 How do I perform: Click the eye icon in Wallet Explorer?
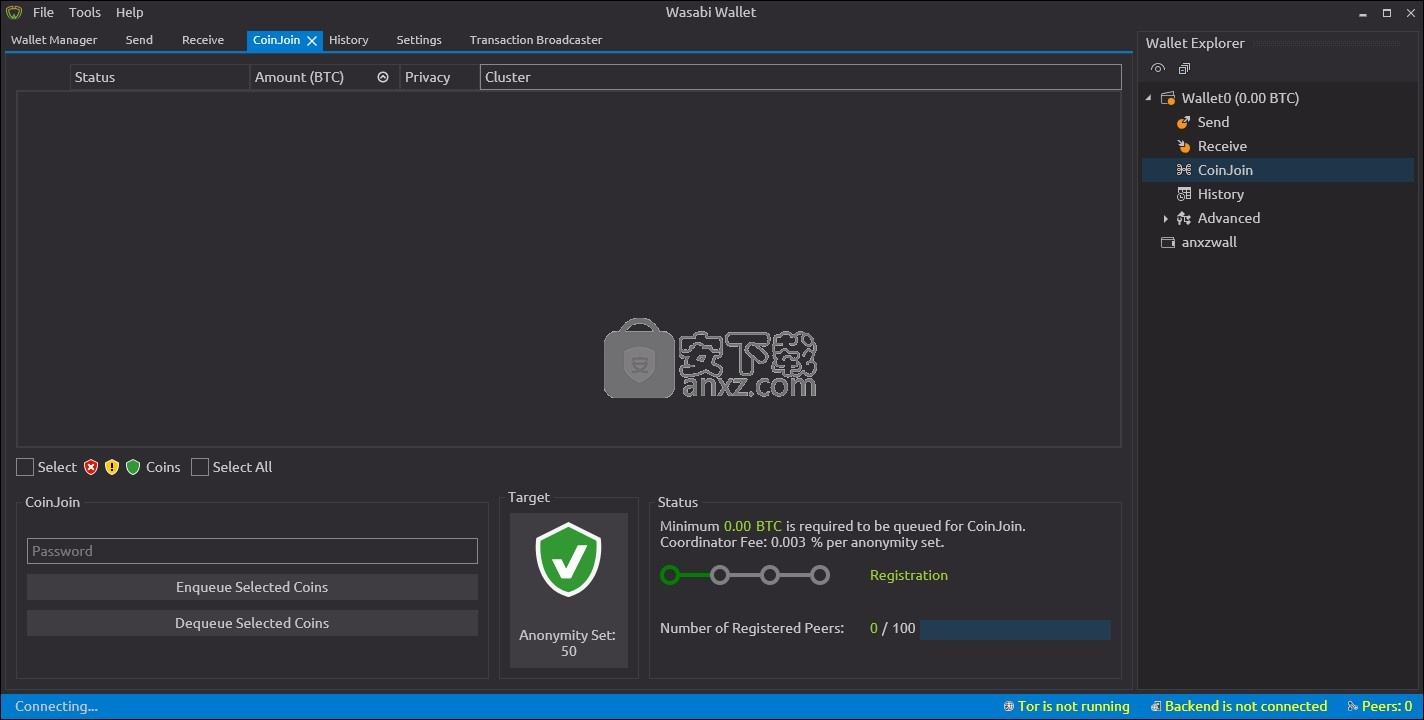(1158, 69)
